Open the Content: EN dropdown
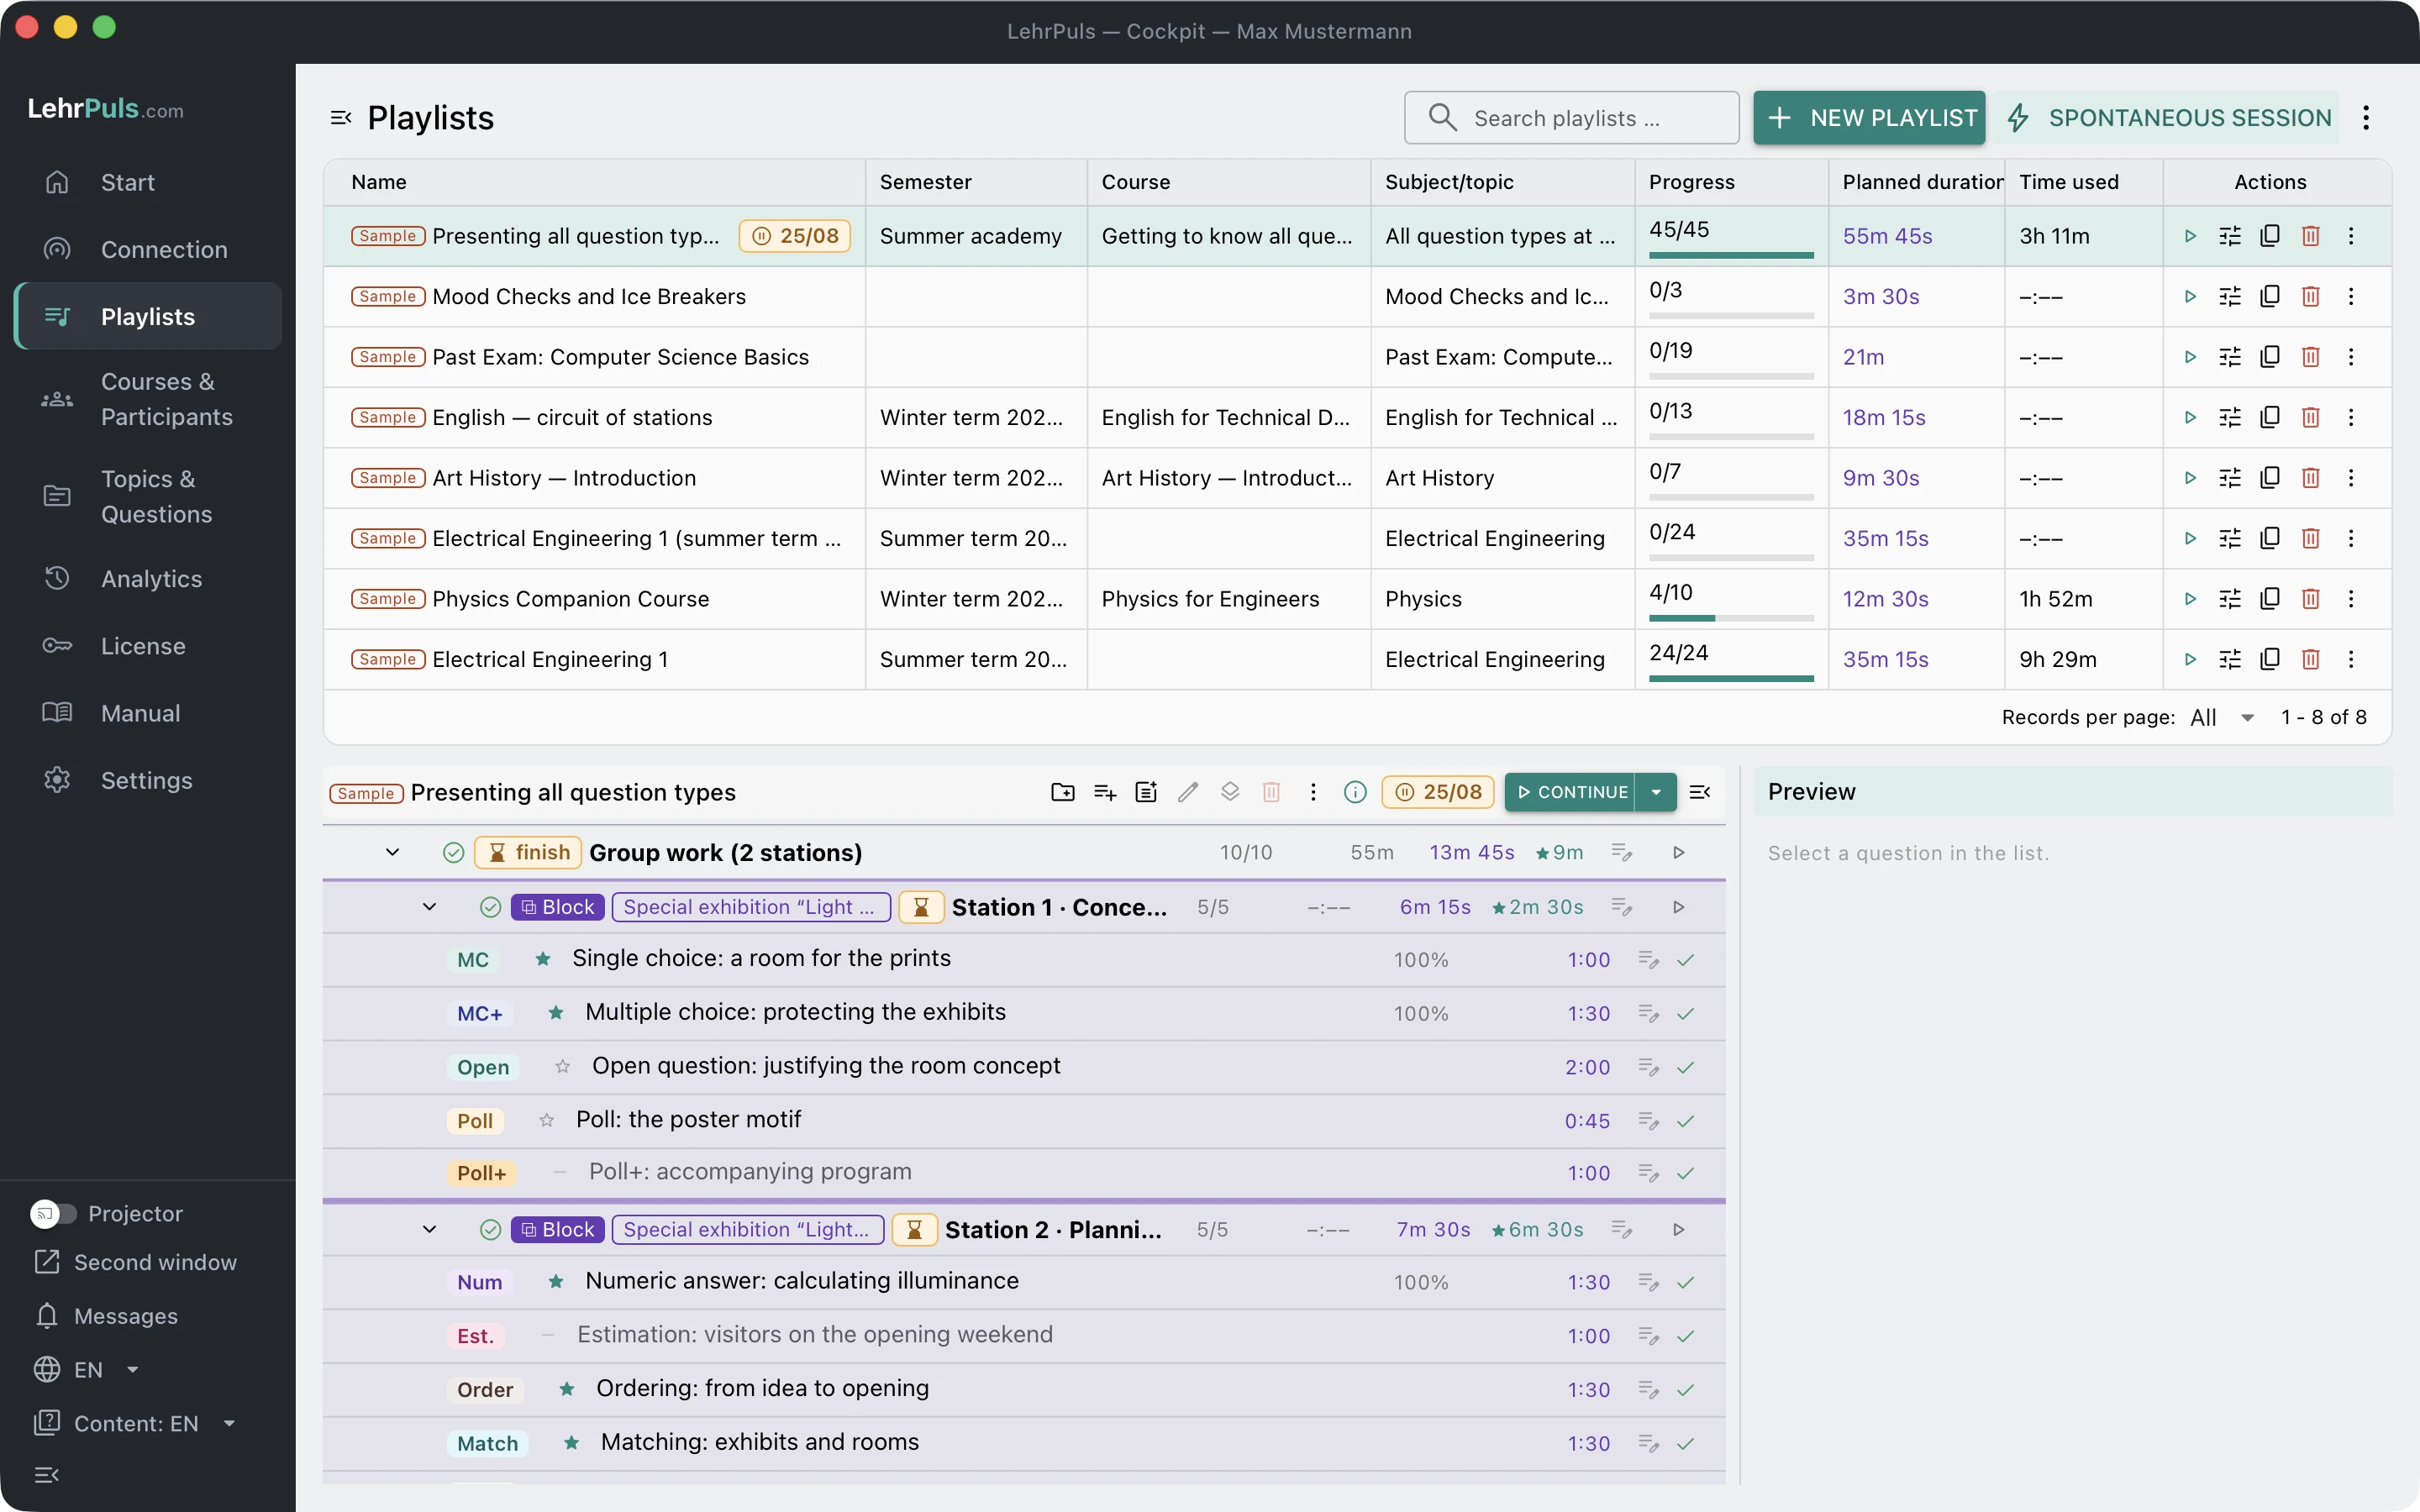This screenshot has width=2420, height=1512. [x=135, y=1423]
